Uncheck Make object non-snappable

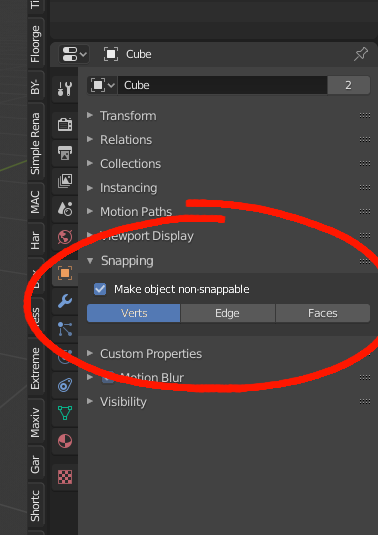pyautogui.click(x=100, y=289)
